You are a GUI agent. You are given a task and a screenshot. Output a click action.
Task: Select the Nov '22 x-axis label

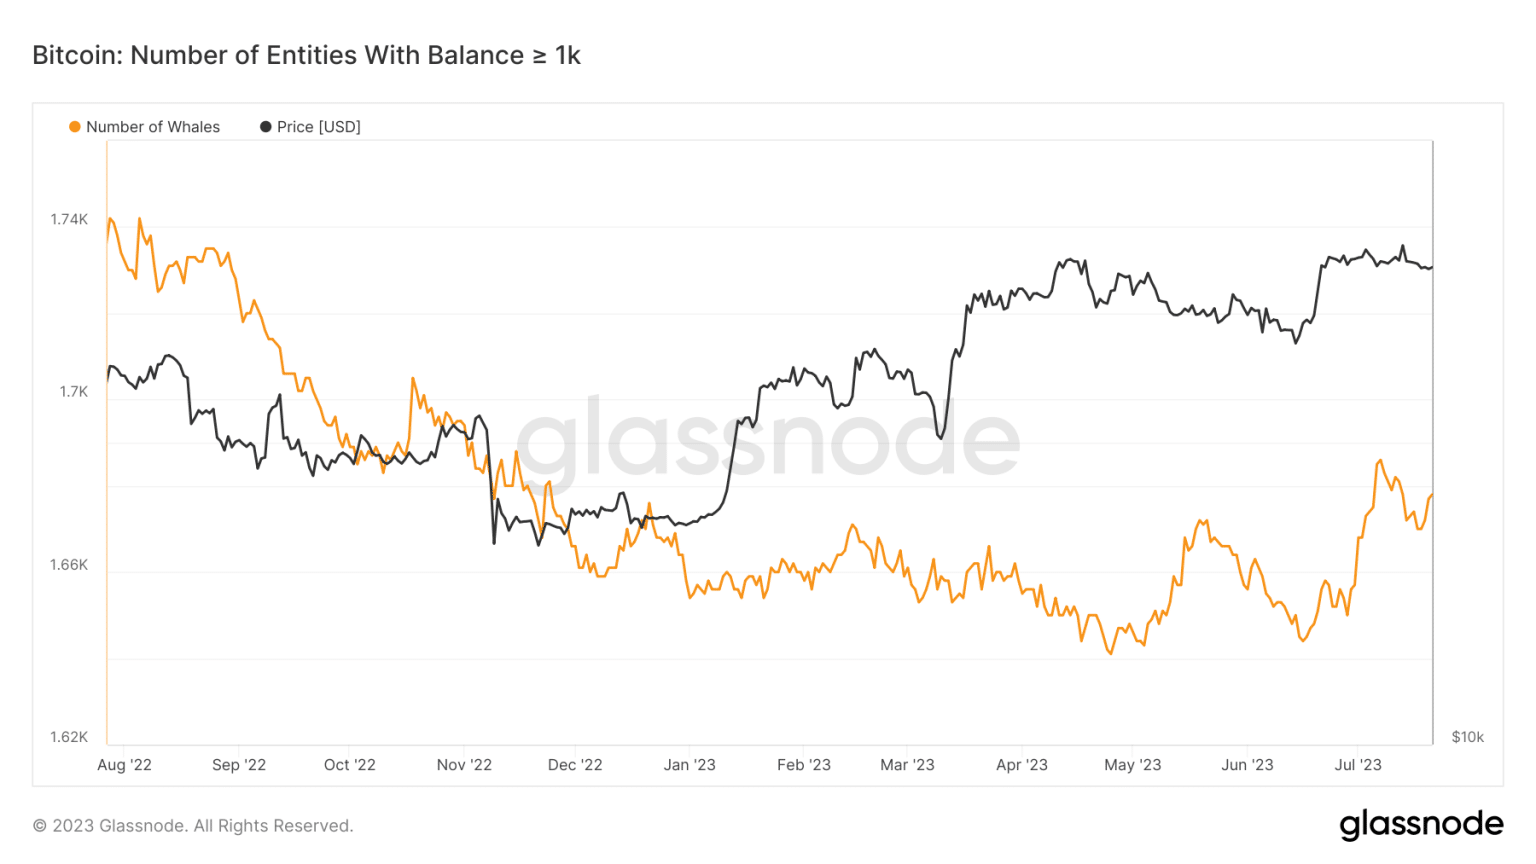(464, 765)
